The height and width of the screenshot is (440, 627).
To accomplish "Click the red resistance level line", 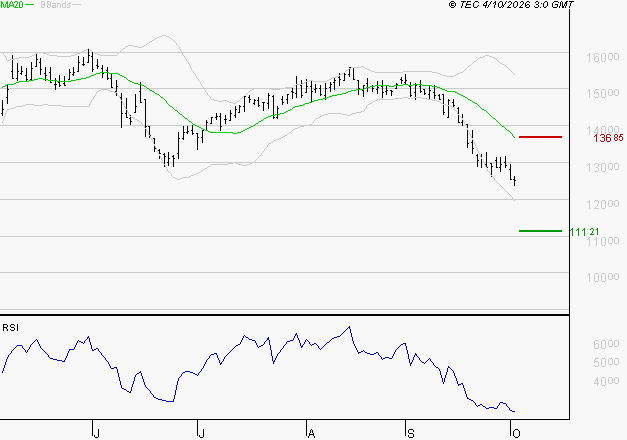I will click(540, 137).
